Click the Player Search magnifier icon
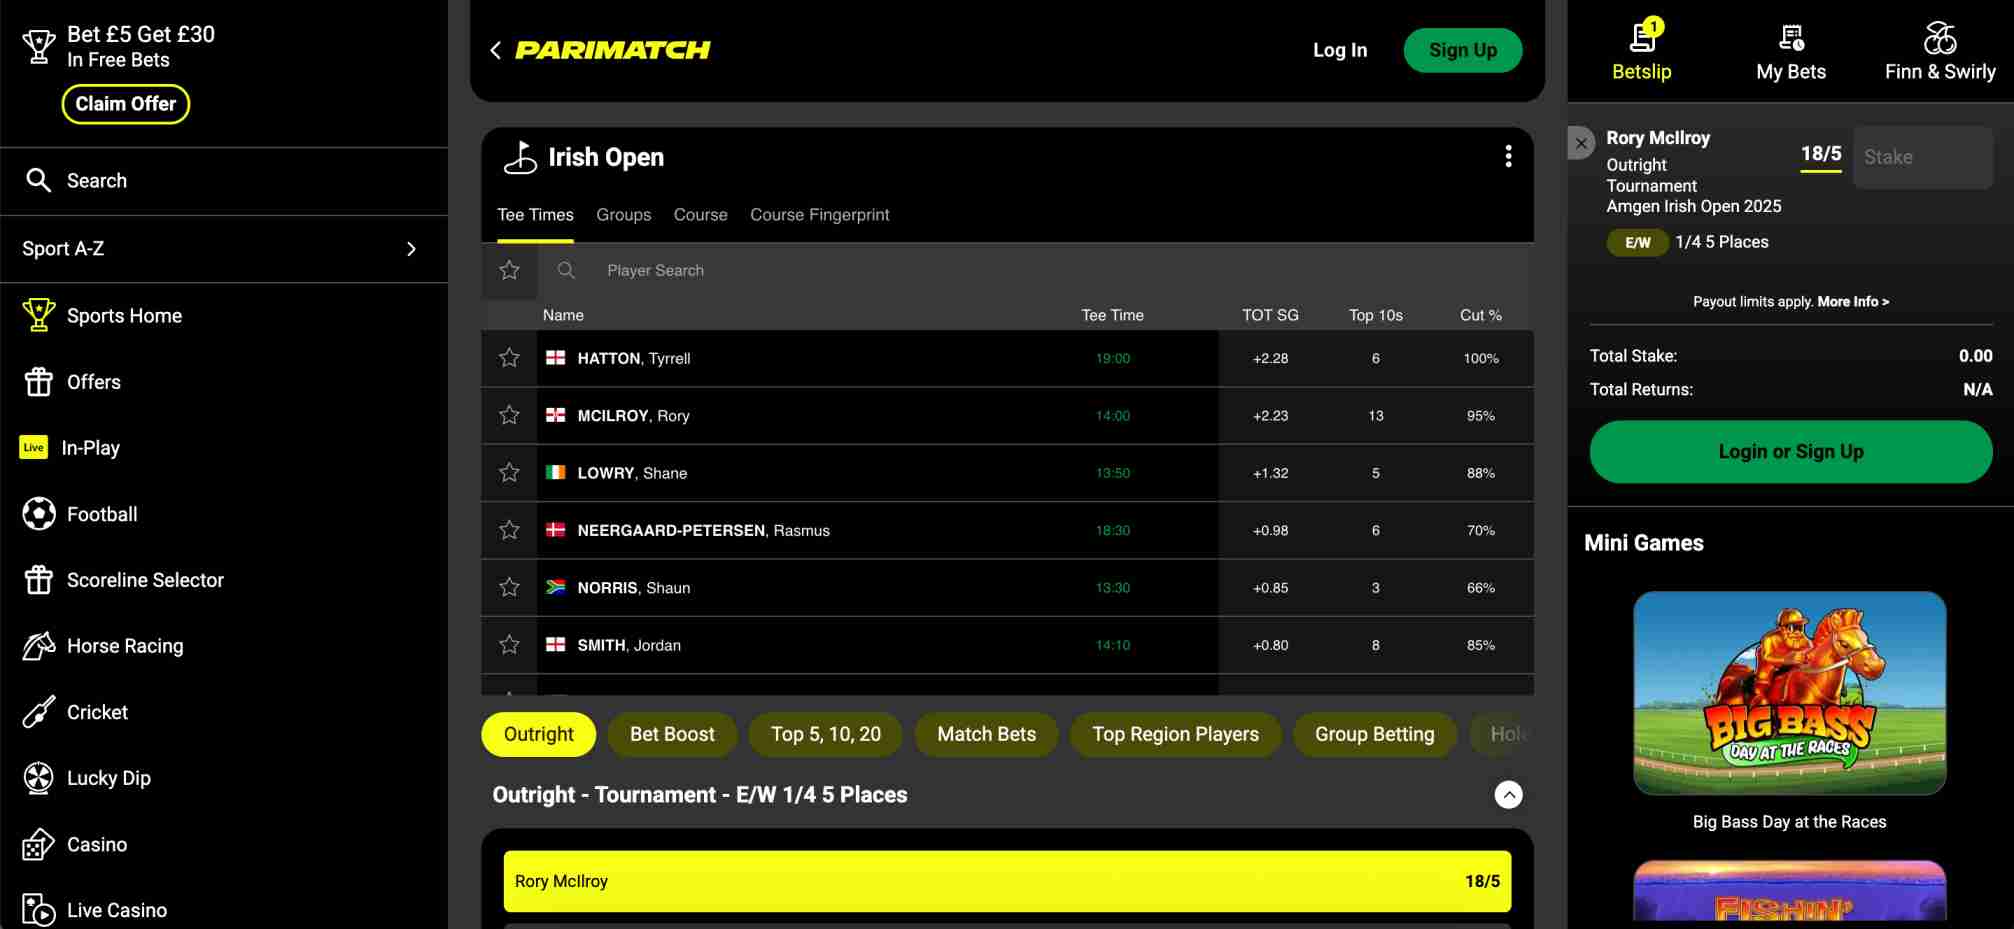 coord(565,270)
